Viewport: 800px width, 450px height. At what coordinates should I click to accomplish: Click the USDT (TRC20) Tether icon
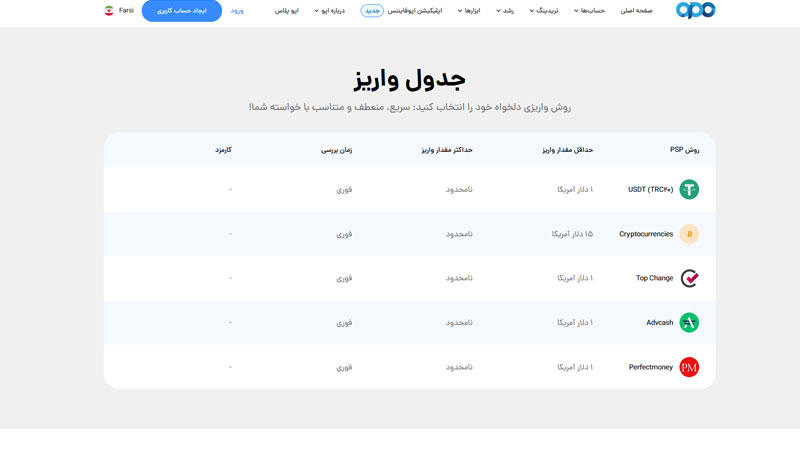coord(689,189)
